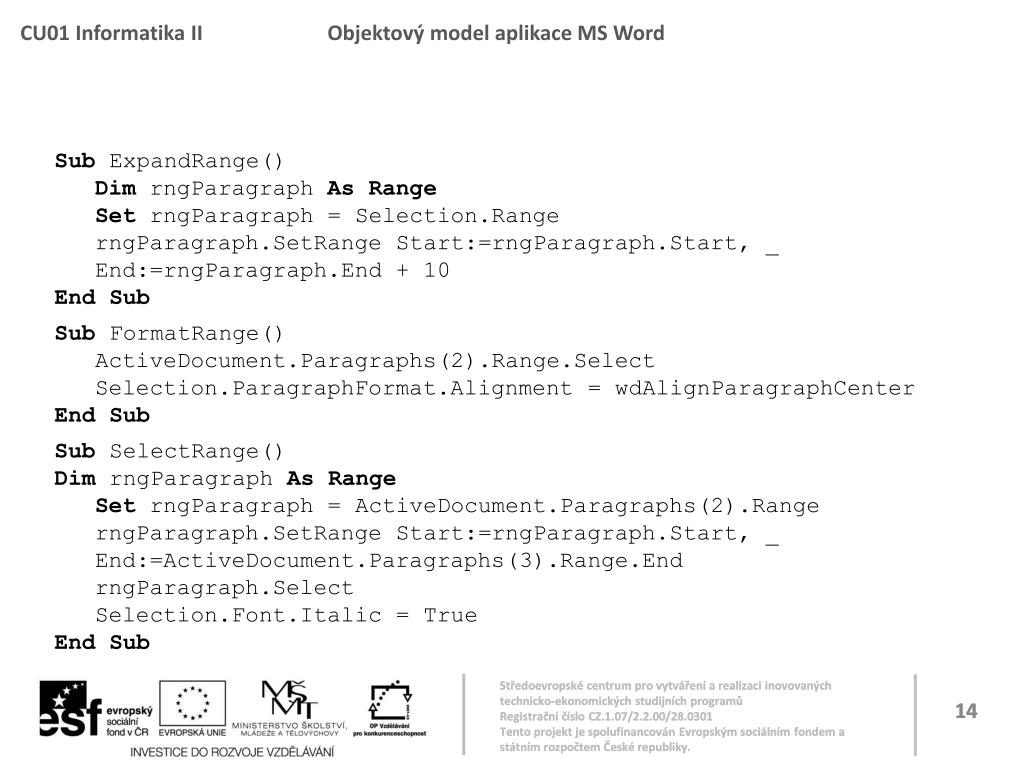Click "technicko-ekonomických studijních programů" footer line
1024x768 pixels.
[621, 701]
